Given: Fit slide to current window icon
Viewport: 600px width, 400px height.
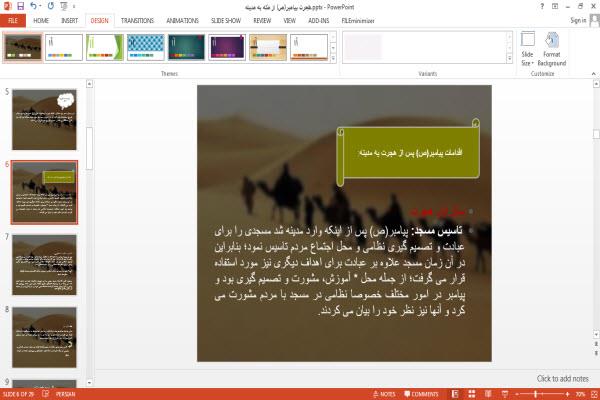Looking at the screenshot, I should (594, 394).
